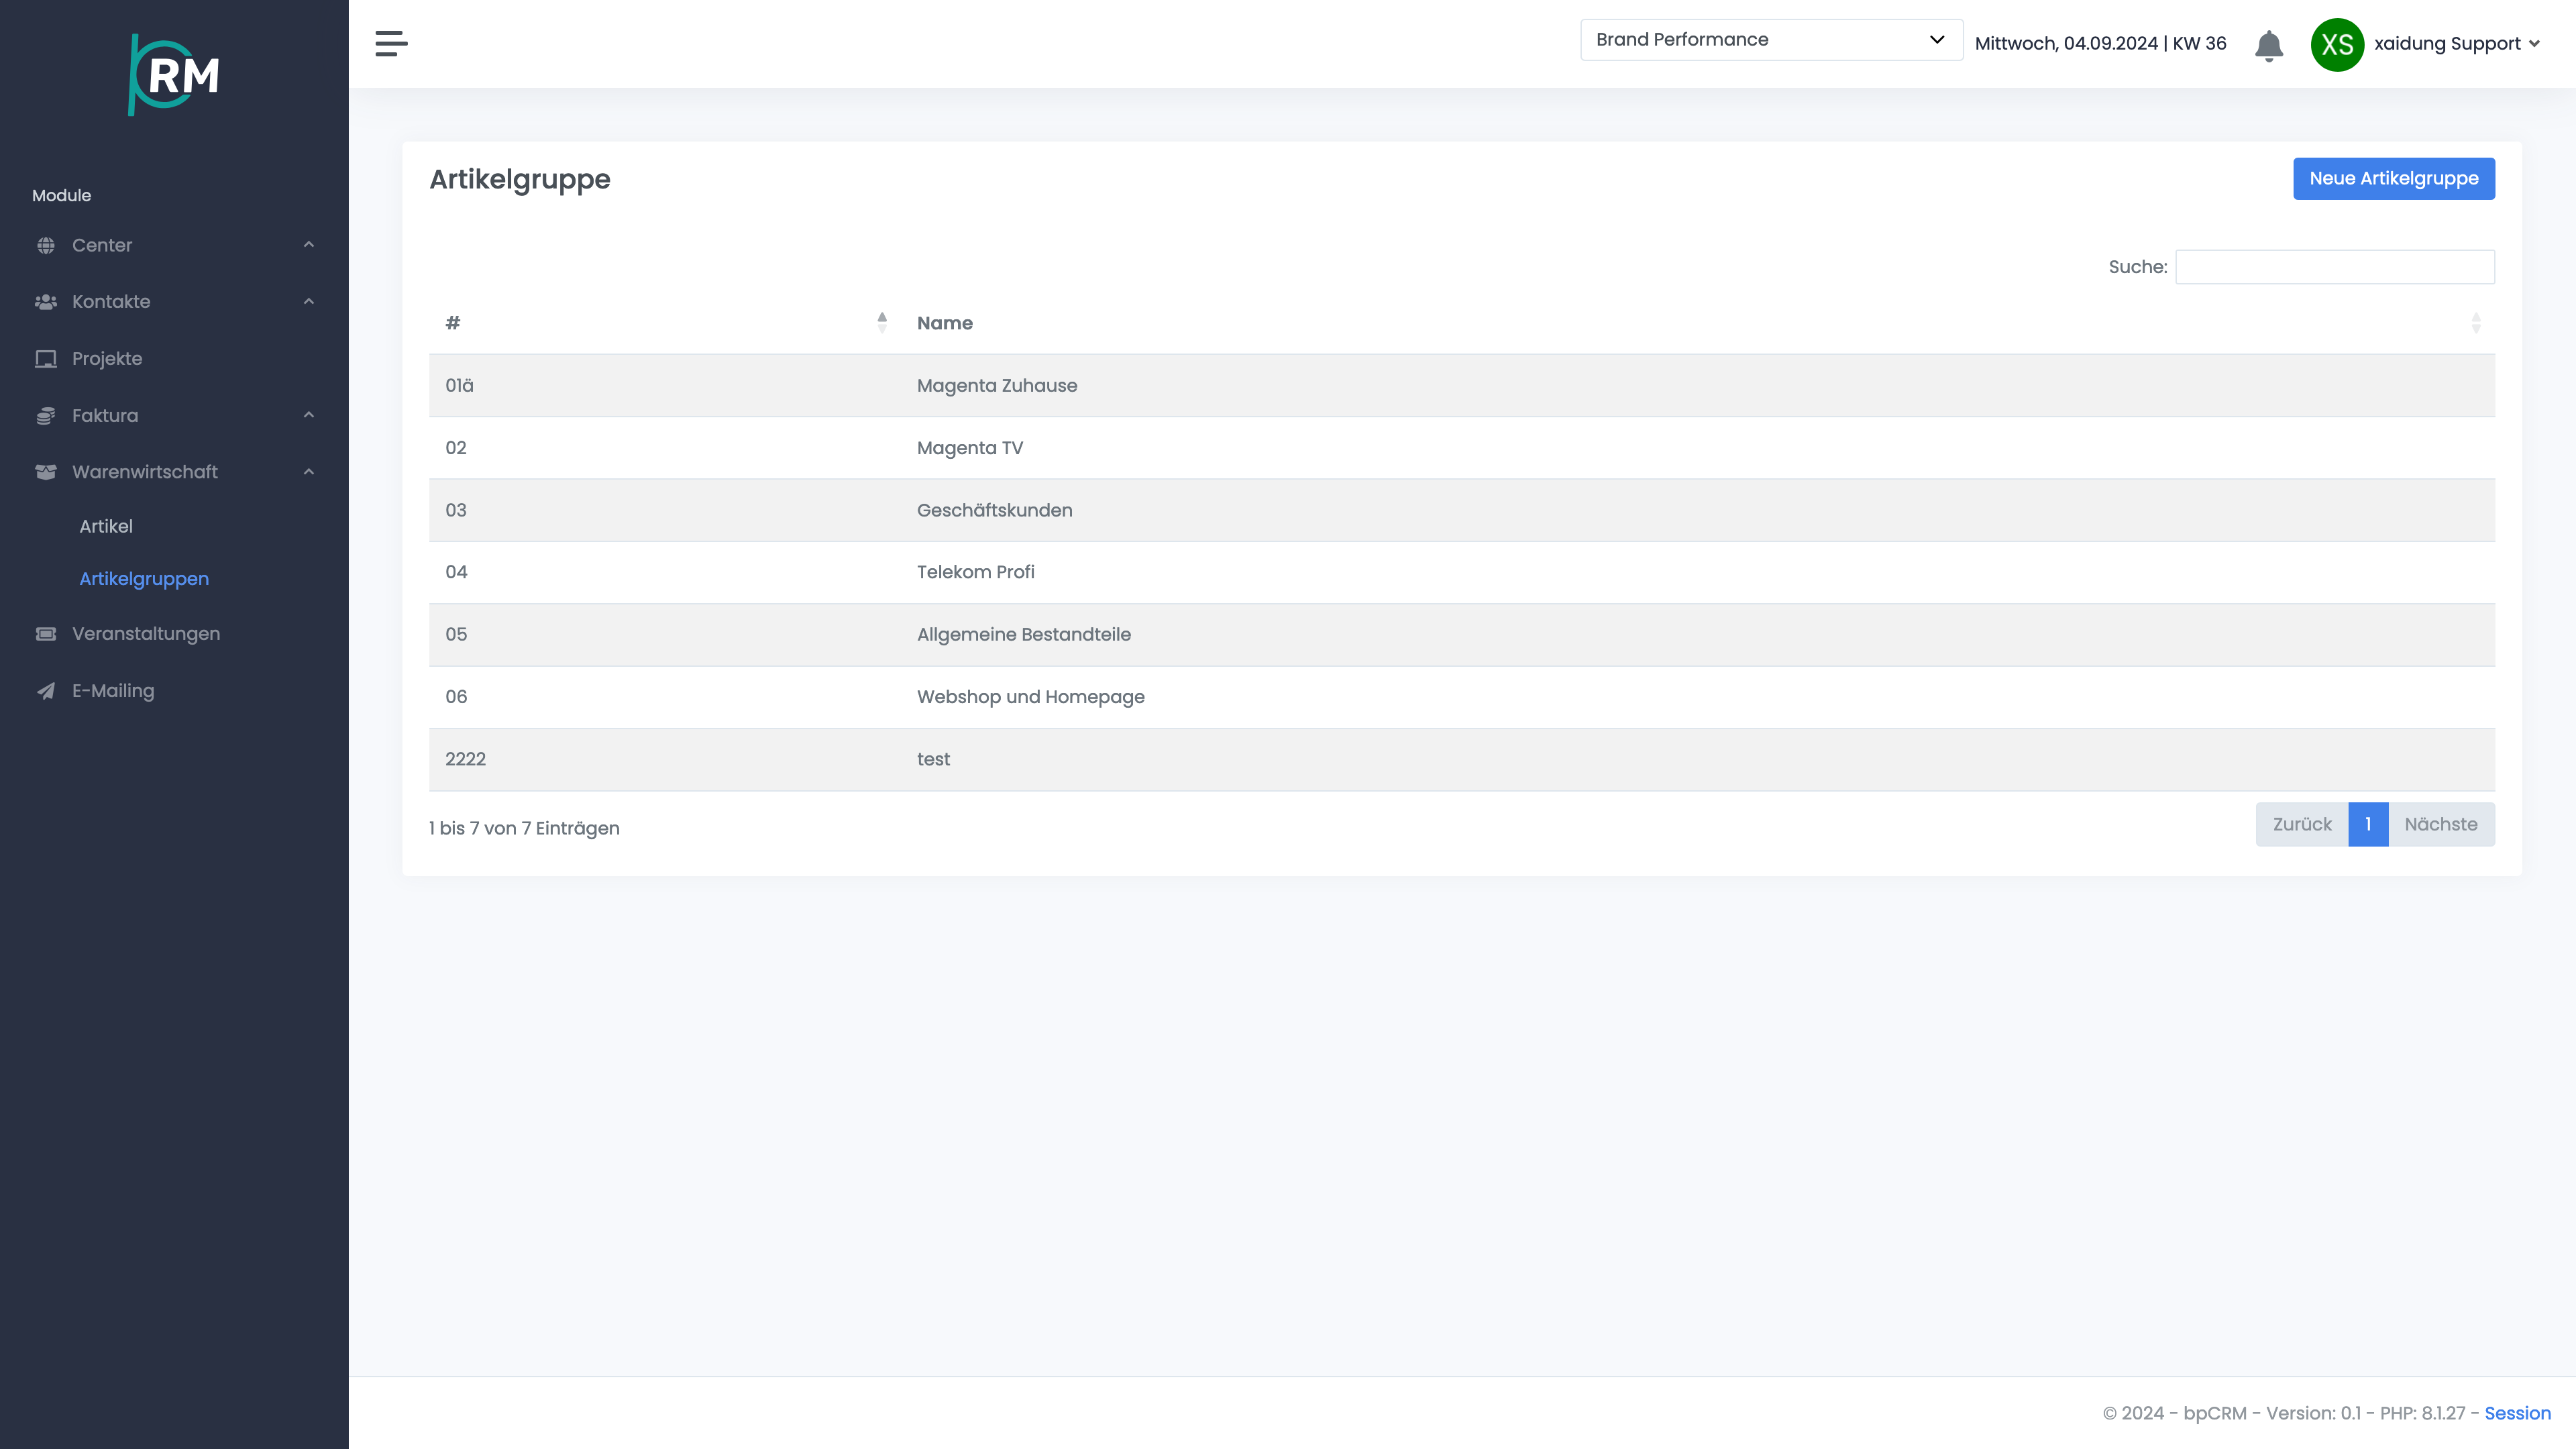The width and height of the screenshot is (2576, 1449).
Task: Click the date Mittwoch, 04.09.2024 text
Action: (x=2066, y=43)
